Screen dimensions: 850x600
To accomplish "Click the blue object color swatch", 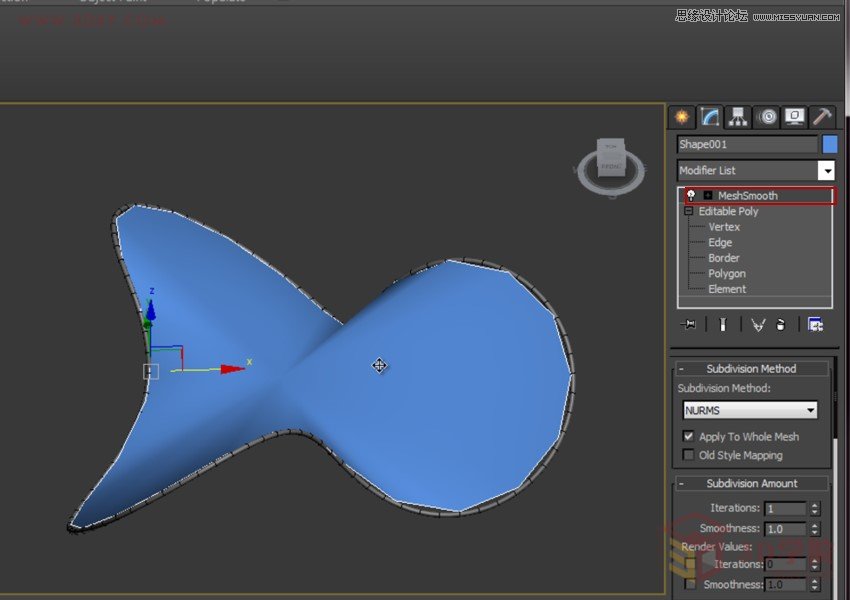I will [x=830, y=144].
